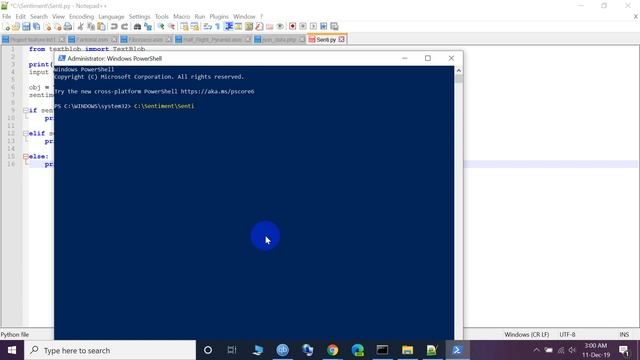Click the Zoom Out toolbar icon
The image size is (640, 360).
tap(171, 27)
